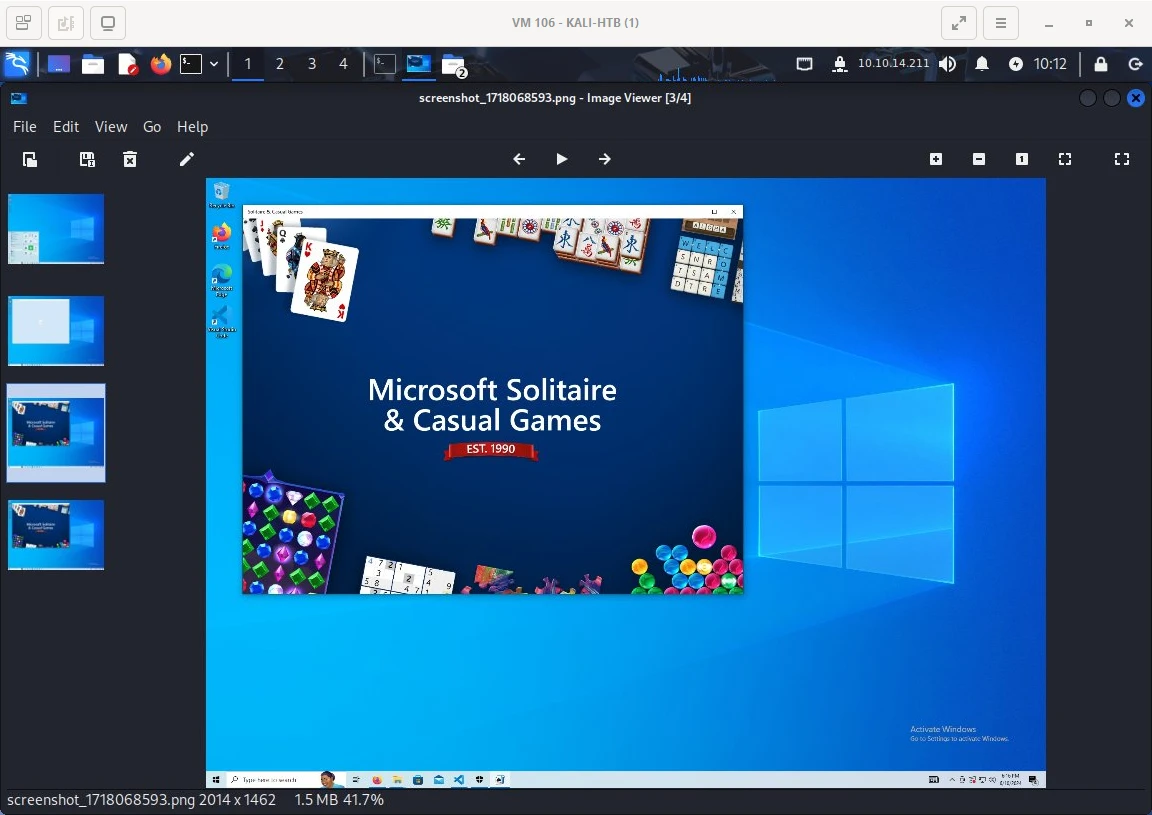Click the show desktop panel icon

59,64
